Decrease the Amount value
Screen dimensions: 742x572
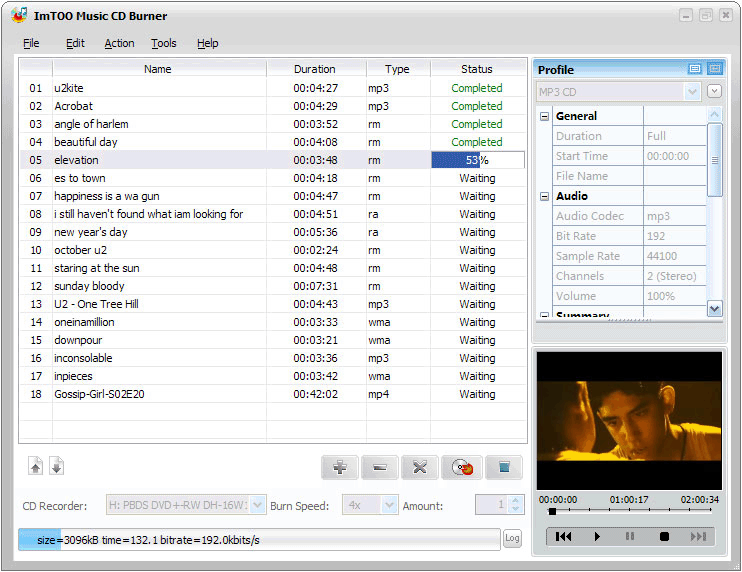(x=515, y=510)
